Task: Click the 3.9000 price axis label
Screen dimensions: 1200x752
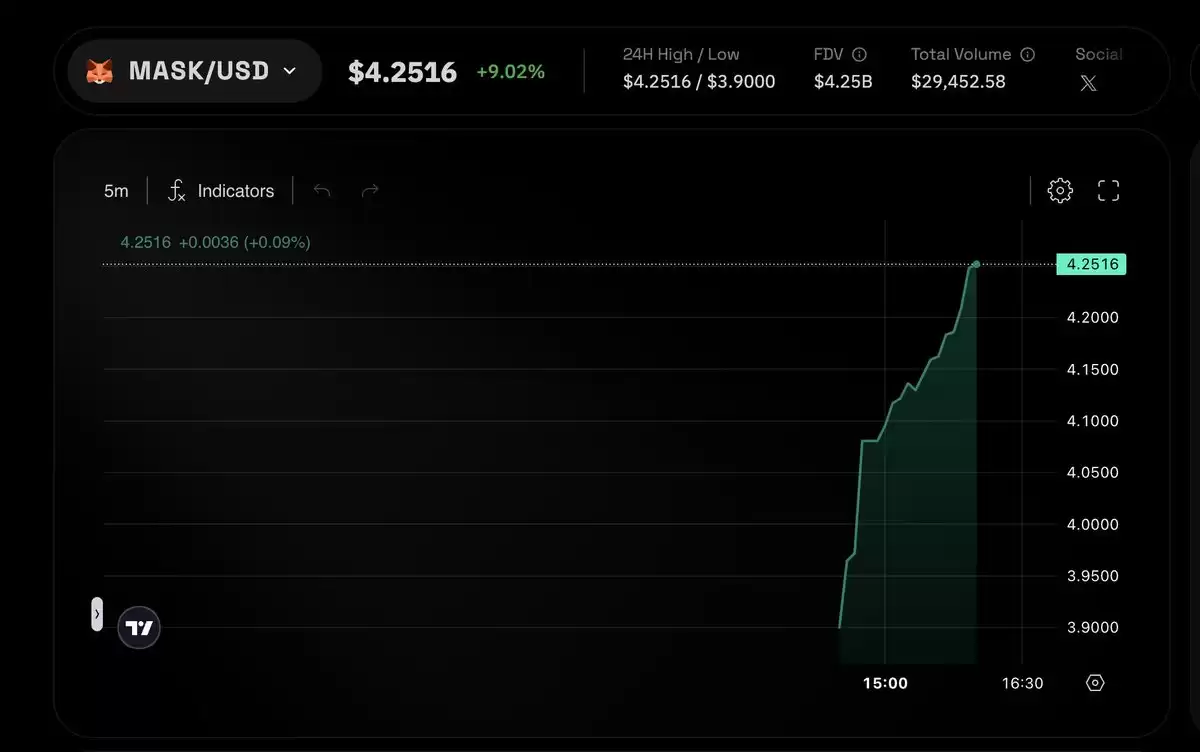Action: (1092, 628)
